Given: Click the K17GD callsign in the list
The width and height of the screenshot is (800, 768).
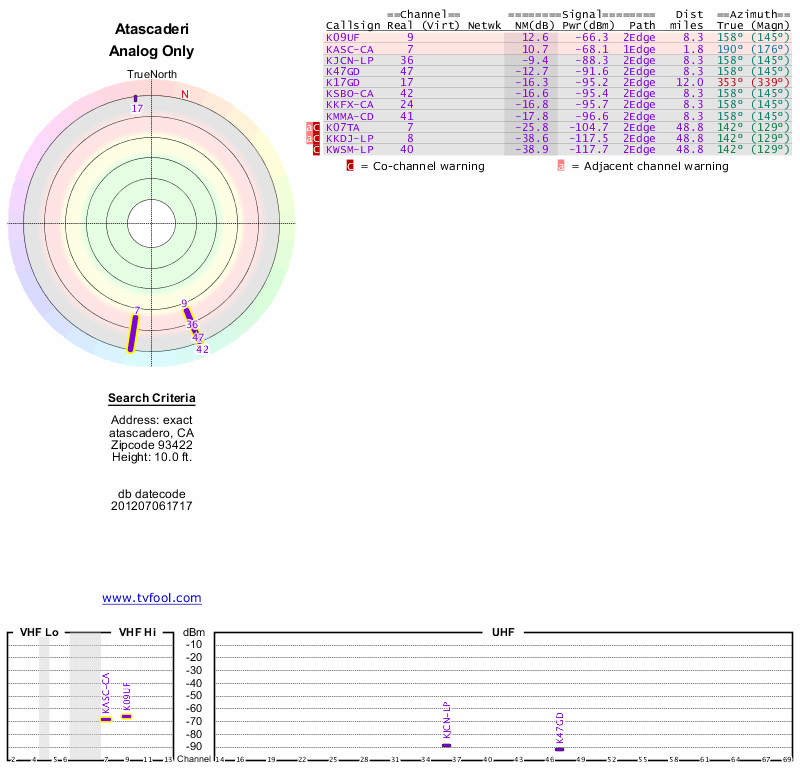Looking at the screenshot, I should pyautogui.click(x=342, y=83).
